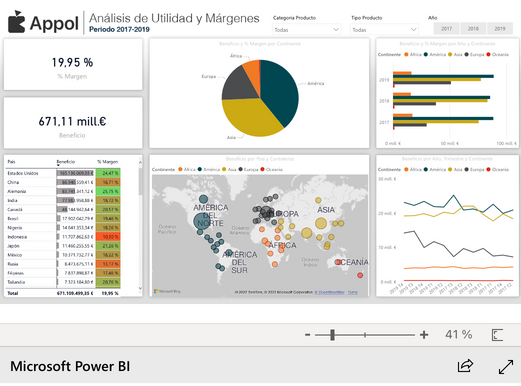Expand the Categoría Producto dropdown
The image size is (521, 386).
click(306, 30)
